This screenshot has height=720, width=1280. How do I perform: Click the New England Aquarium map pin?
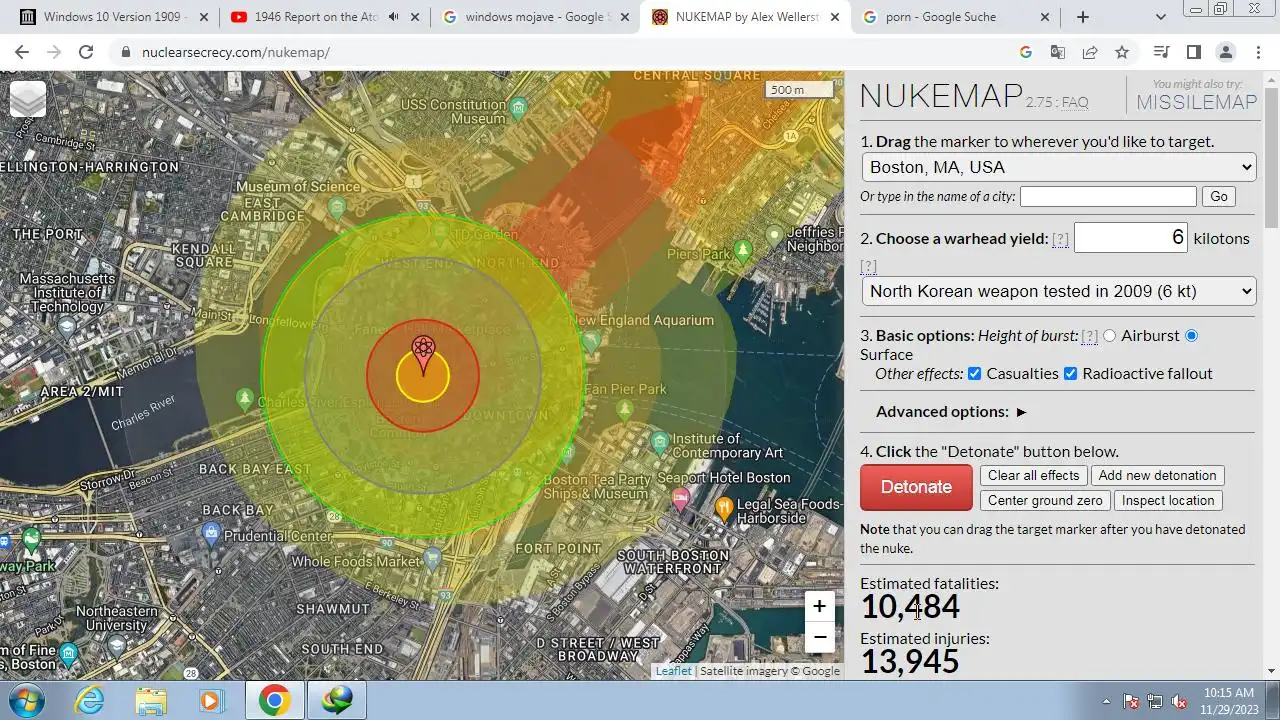coord(591,342)
